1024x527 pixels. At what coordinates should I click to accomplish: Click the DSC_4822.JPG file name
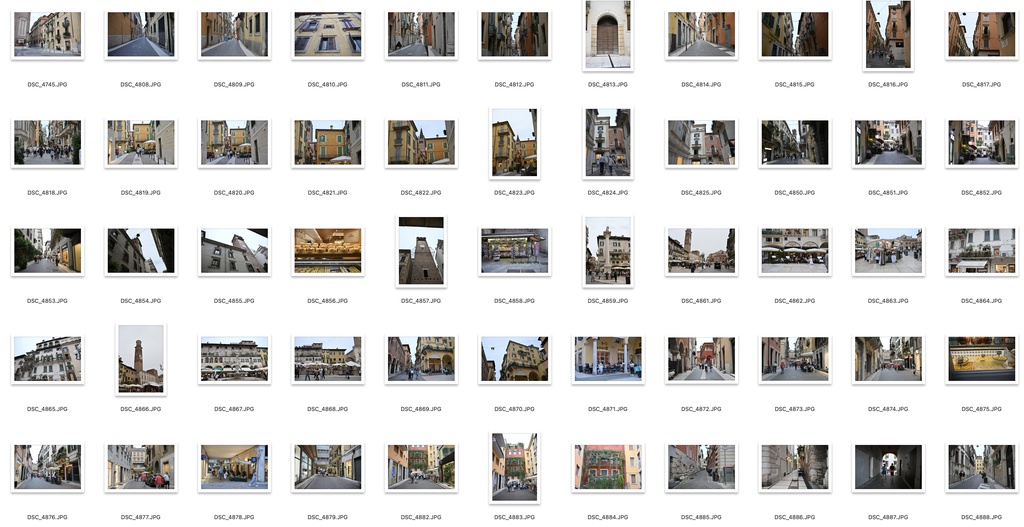point(421,193)
